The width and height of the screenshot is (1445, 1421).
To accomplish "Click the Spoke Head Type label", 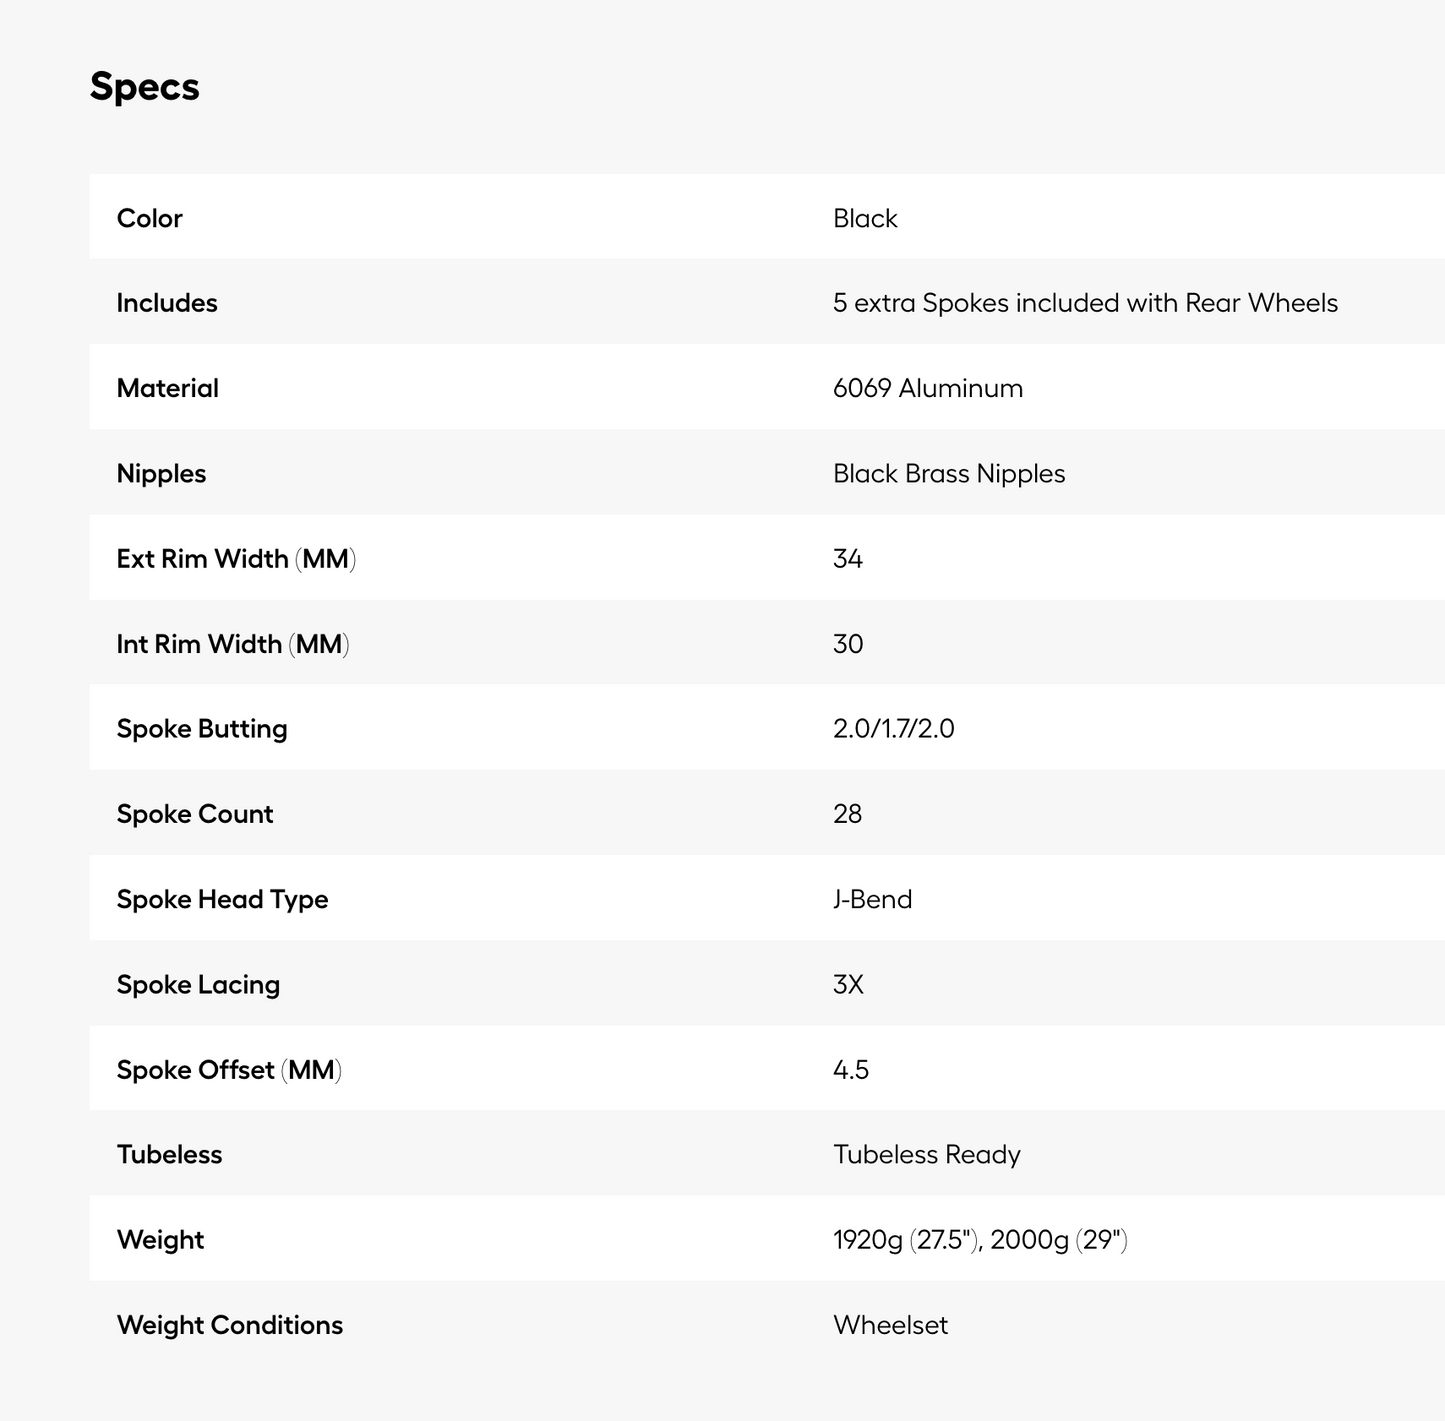I will click(222, 899).
